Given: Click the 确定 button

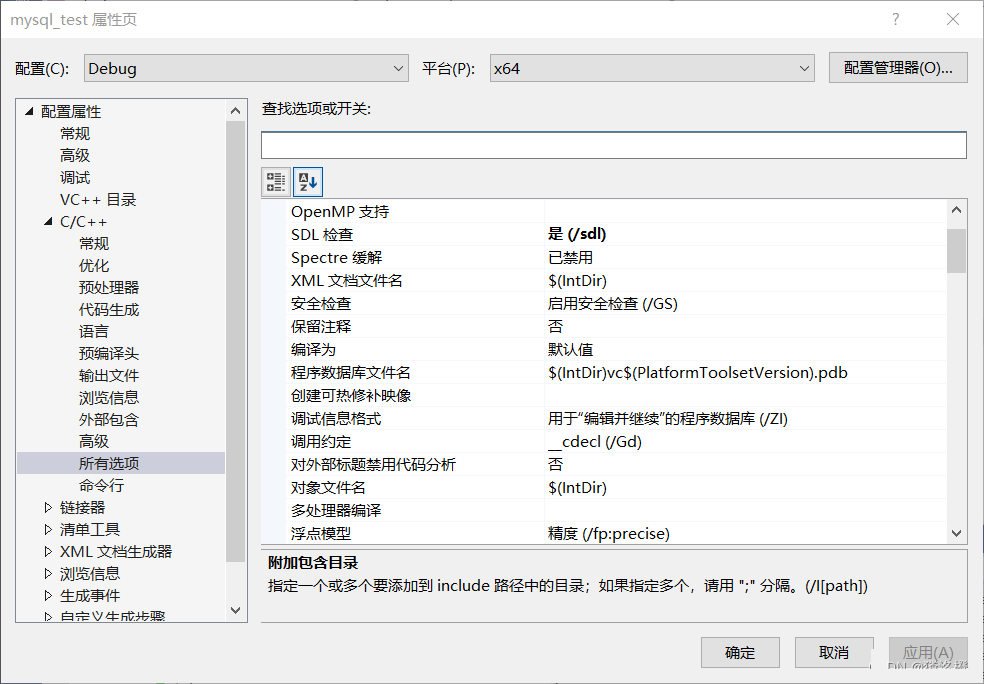Looking at the screenshot, I should tap(740, 653).
